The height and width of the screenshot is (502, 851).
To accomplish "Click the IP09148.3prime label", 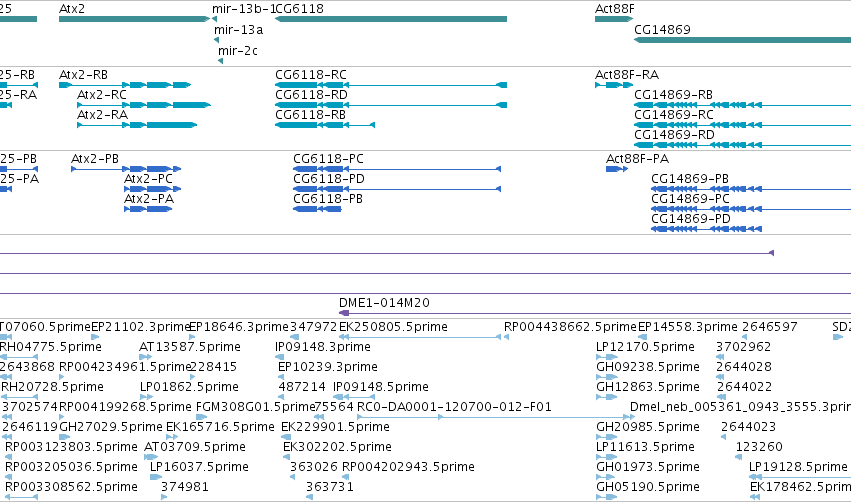I will tap(323, 347).
